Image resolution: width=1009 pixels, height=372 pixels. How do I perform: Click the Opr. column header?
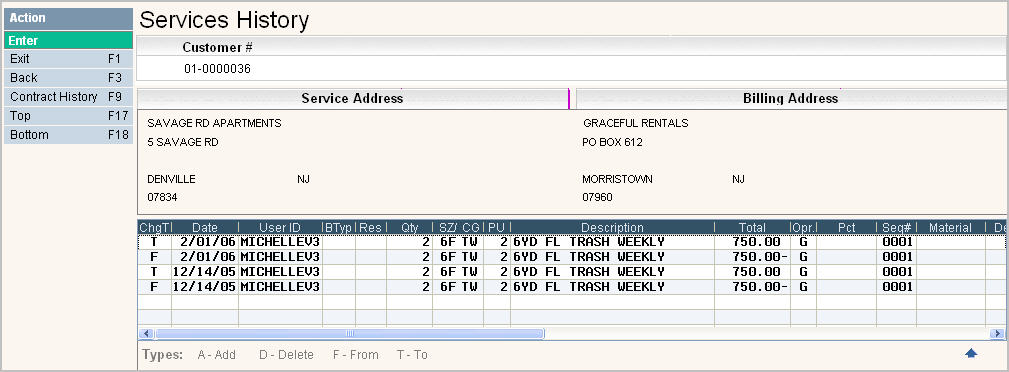coord(803,228)
